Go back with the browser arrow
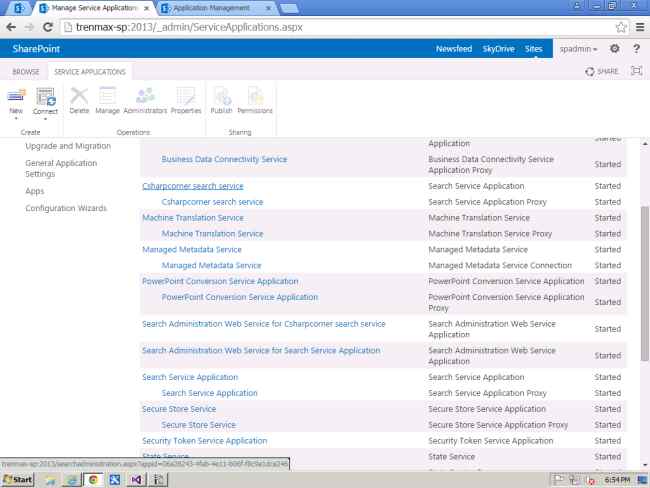This screenshot has height=488, width=650. [x=11, y=27]
